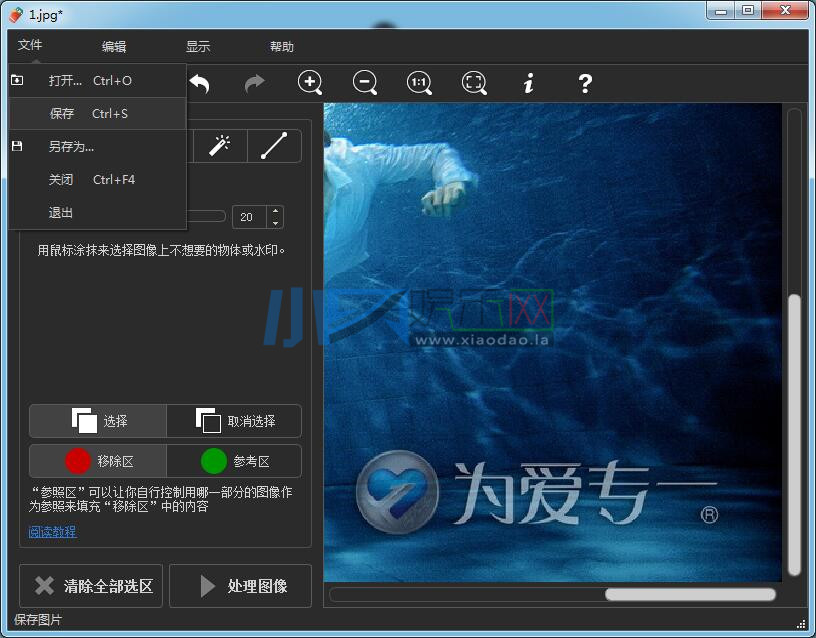Image resolution: width=816 pixels, height=638 pixels.
Task: Choose the green 参考区 option
Action: (234, 461)
